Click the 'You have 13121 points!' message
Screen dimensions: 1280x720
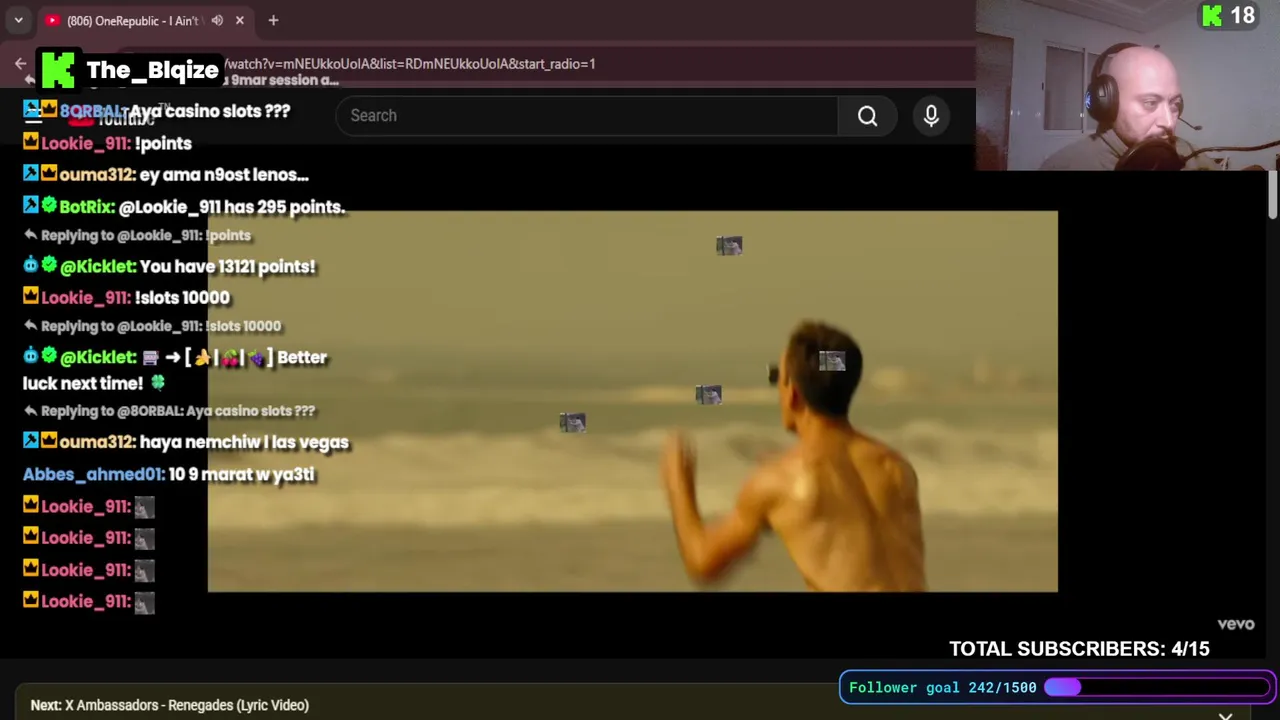point(227,267)
